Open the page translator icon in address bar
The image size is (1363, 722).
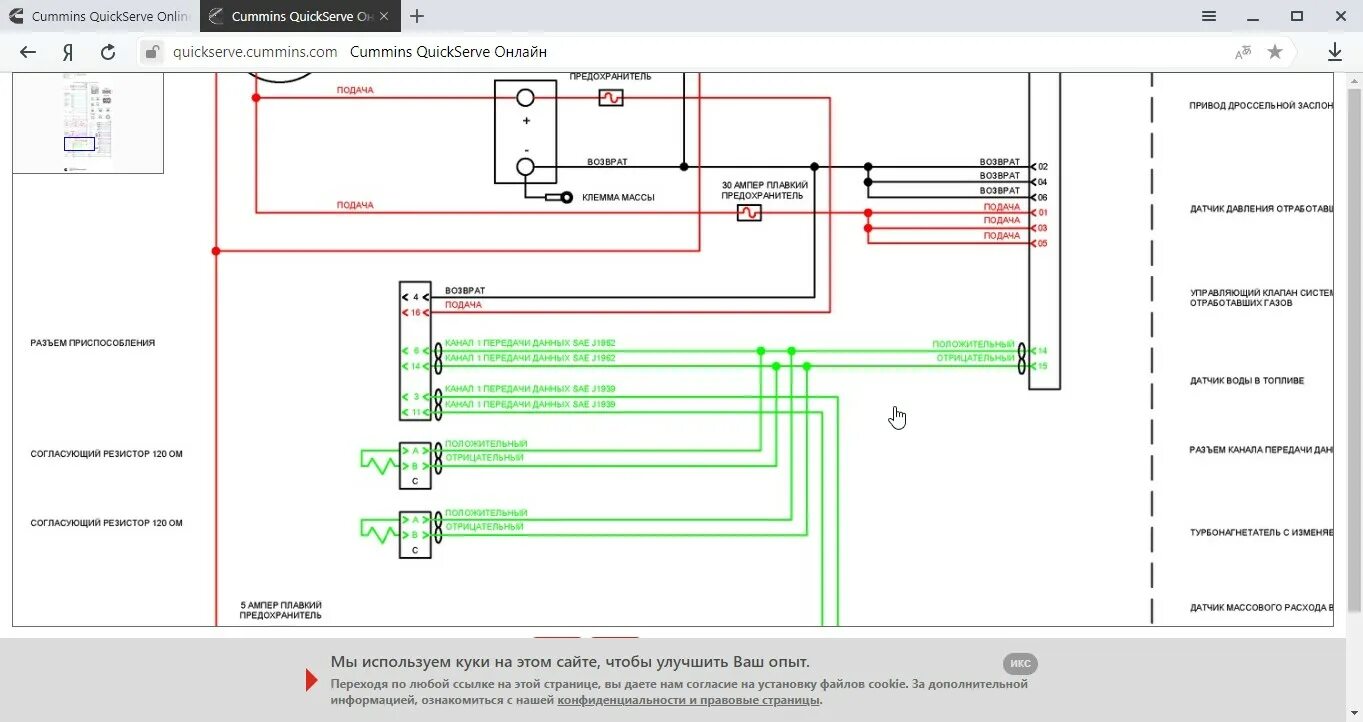[1242, 51]
